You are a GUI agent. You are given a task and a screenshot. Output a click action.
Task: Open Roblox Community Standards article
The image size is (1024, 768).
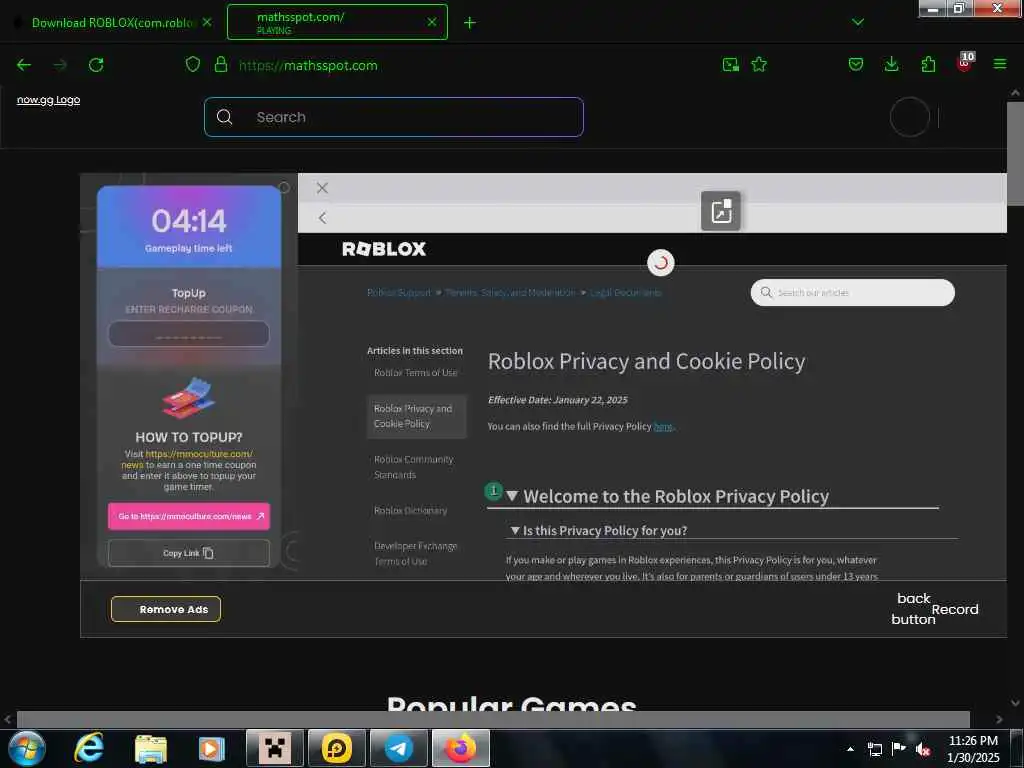pyautogui.click(x=413, y=467)
